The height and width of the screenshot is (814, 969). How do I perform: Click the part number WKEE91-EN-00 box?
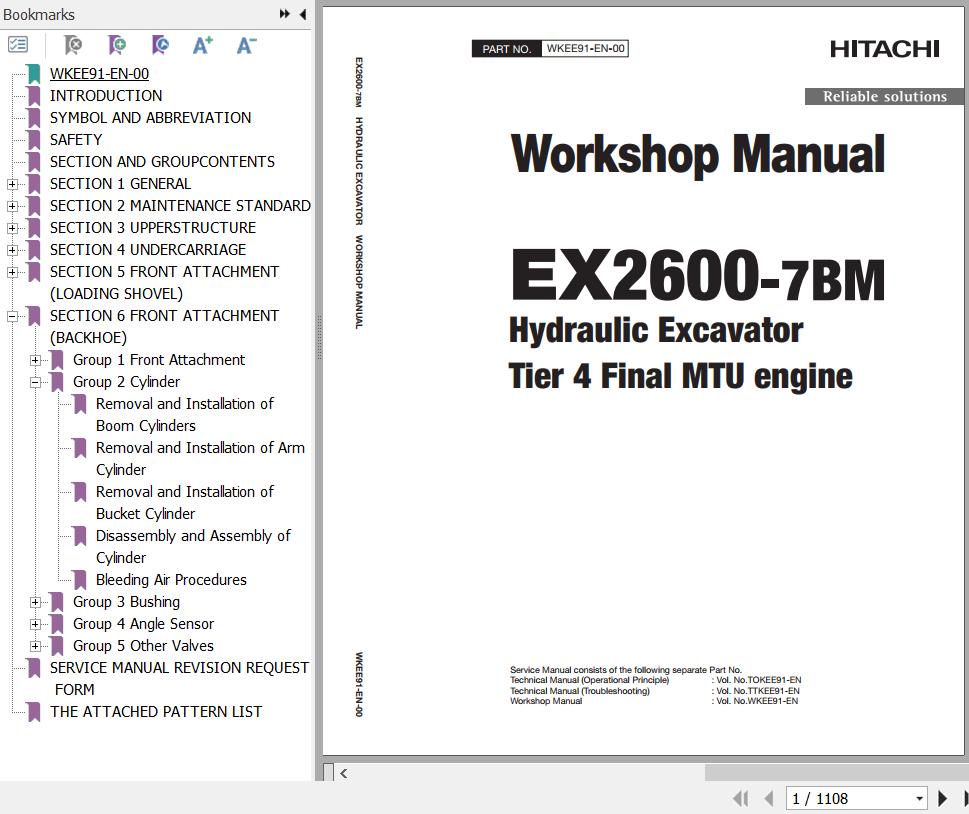585,49
